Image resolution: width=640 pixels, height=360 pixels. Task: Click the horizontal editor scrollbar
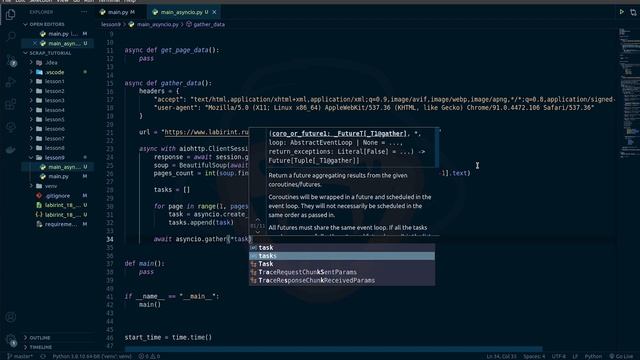click(x=333, y=349)
